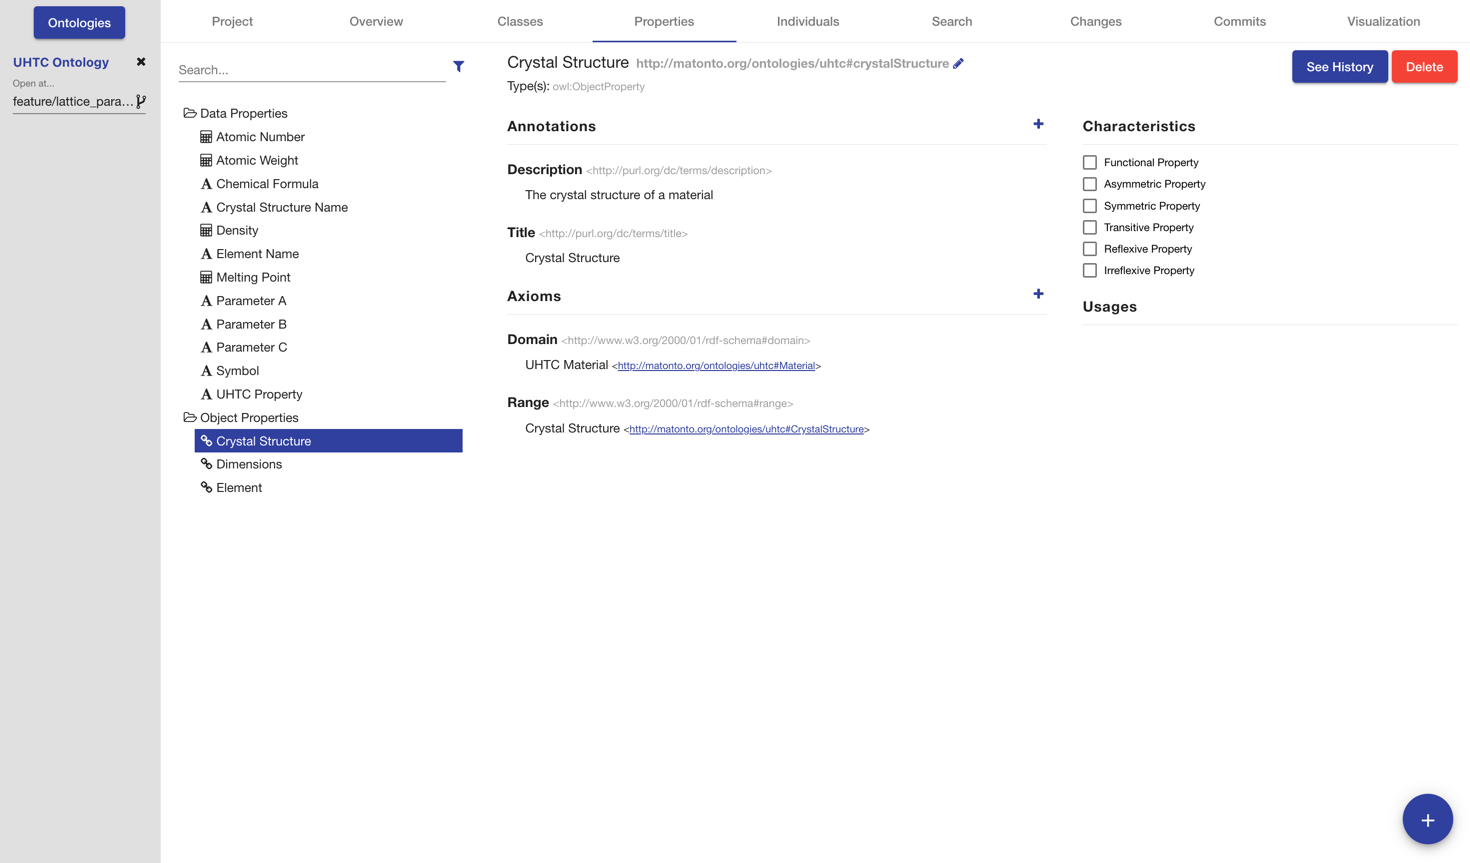Check the Symmetric Property checkbox

pos(1090,206)
